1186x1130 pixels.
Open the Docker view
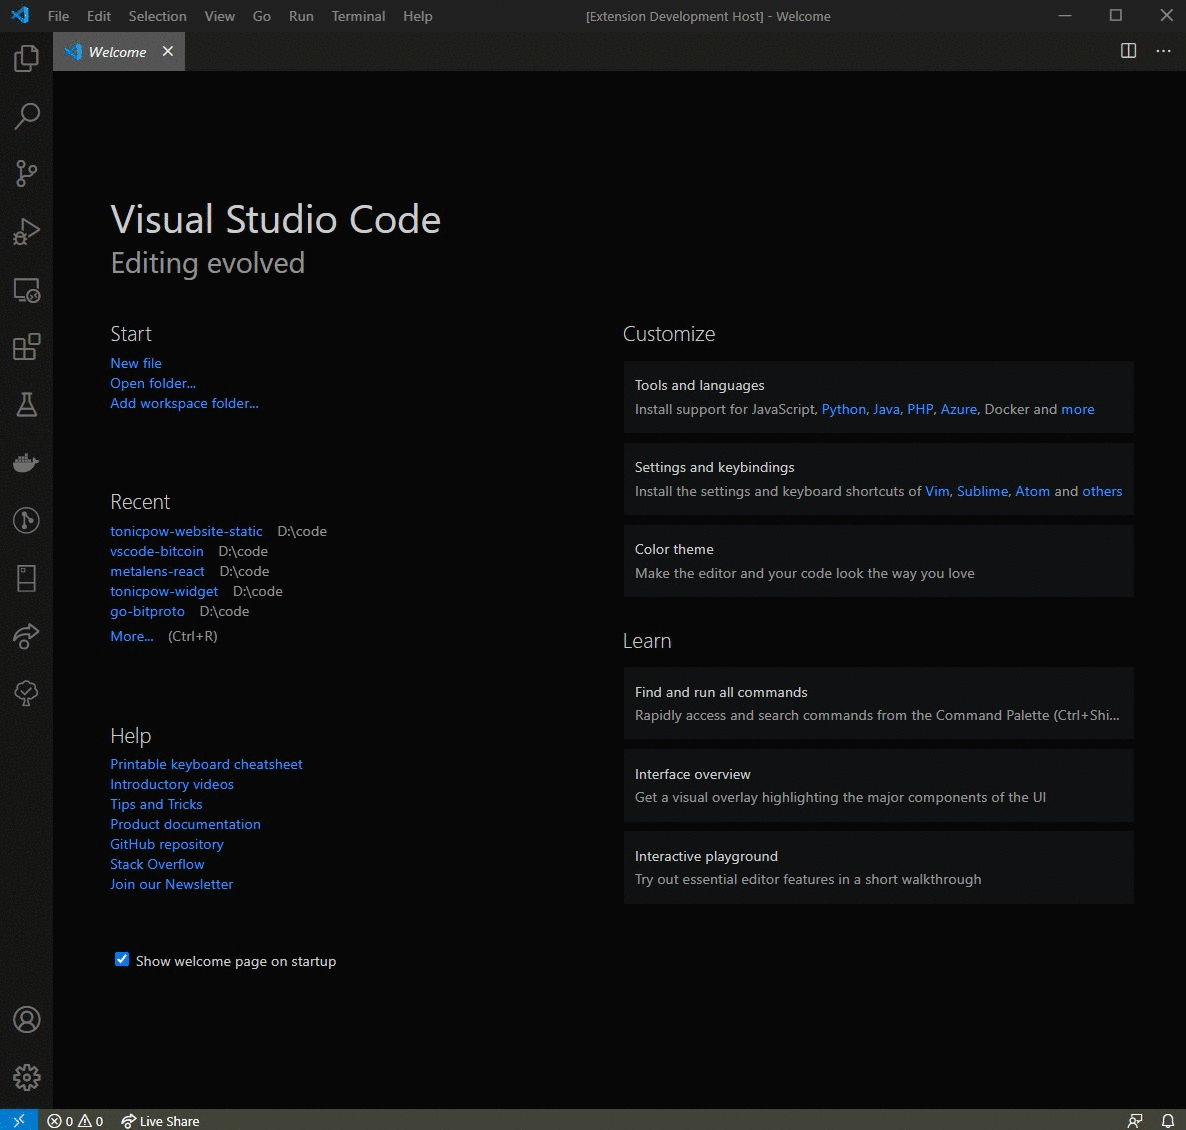(x=26, y=463)
